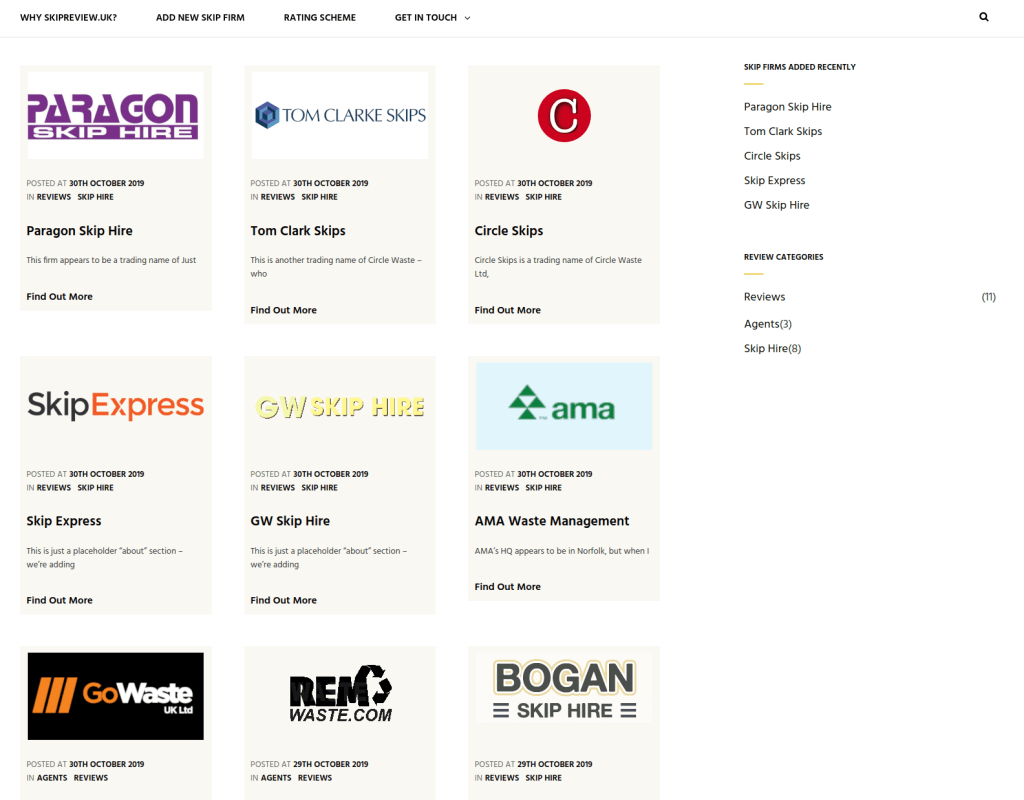Open the search magnifier icon
This screenshot has height=800, width=1024.
pyautogui.click(x=984, y=17)
